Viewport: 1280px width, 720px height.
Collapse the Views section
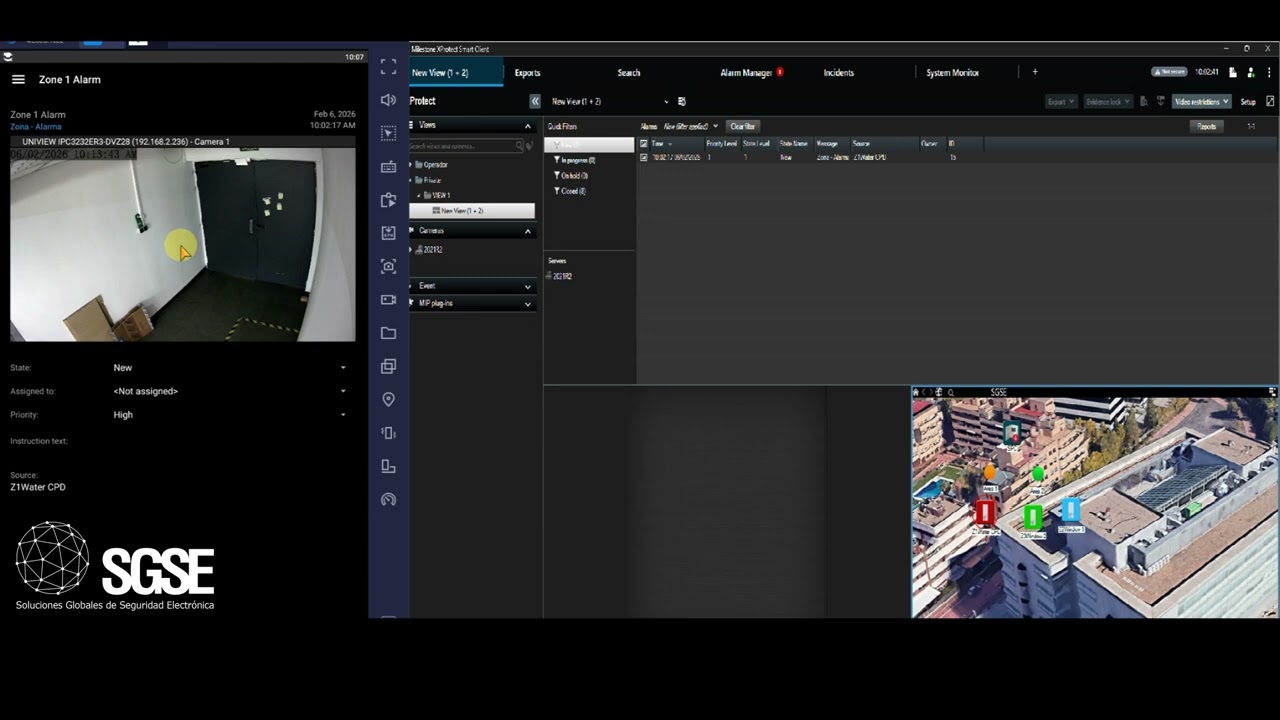528,126
